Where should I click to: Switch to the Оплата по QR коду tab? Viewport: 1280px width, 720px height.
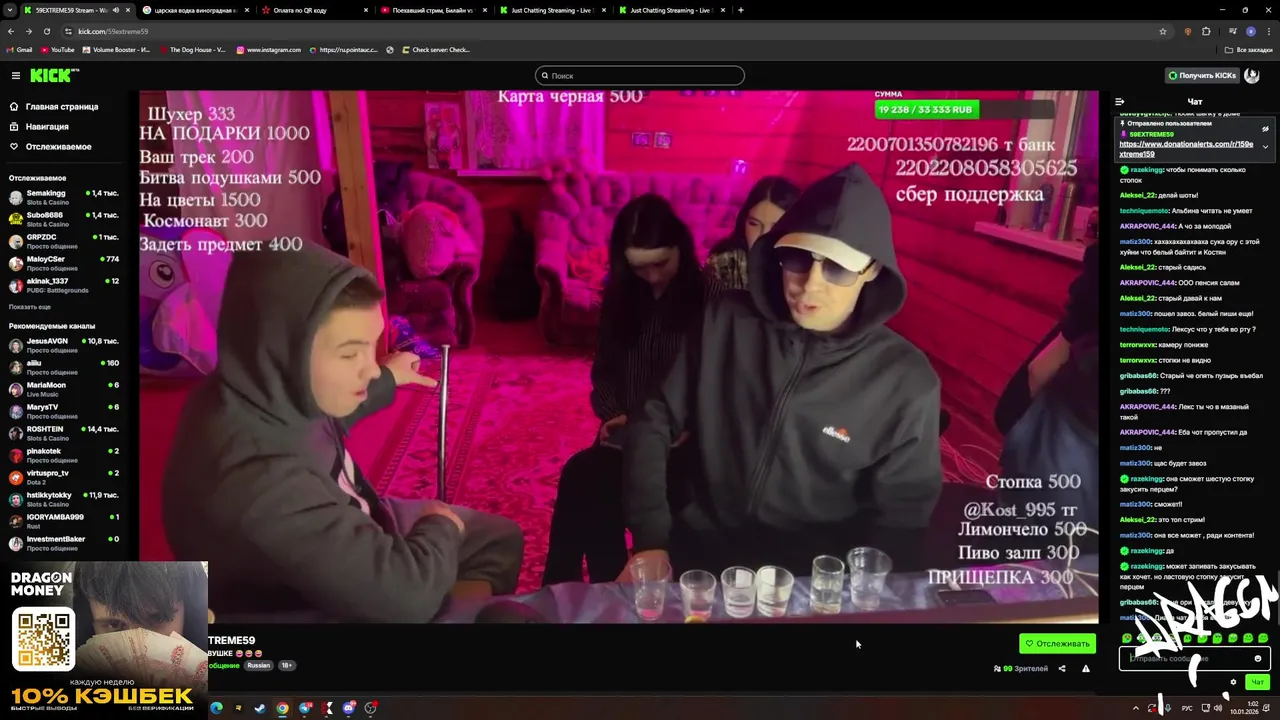pyautogui.click(x=314, y=10)
